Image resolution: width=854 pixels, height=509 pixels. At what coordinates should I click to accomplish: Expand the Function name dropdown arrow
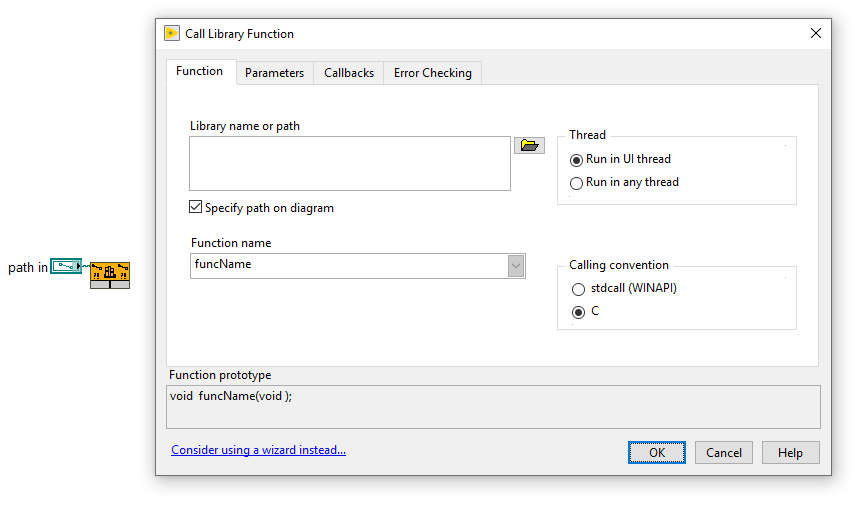click(516, 266)
